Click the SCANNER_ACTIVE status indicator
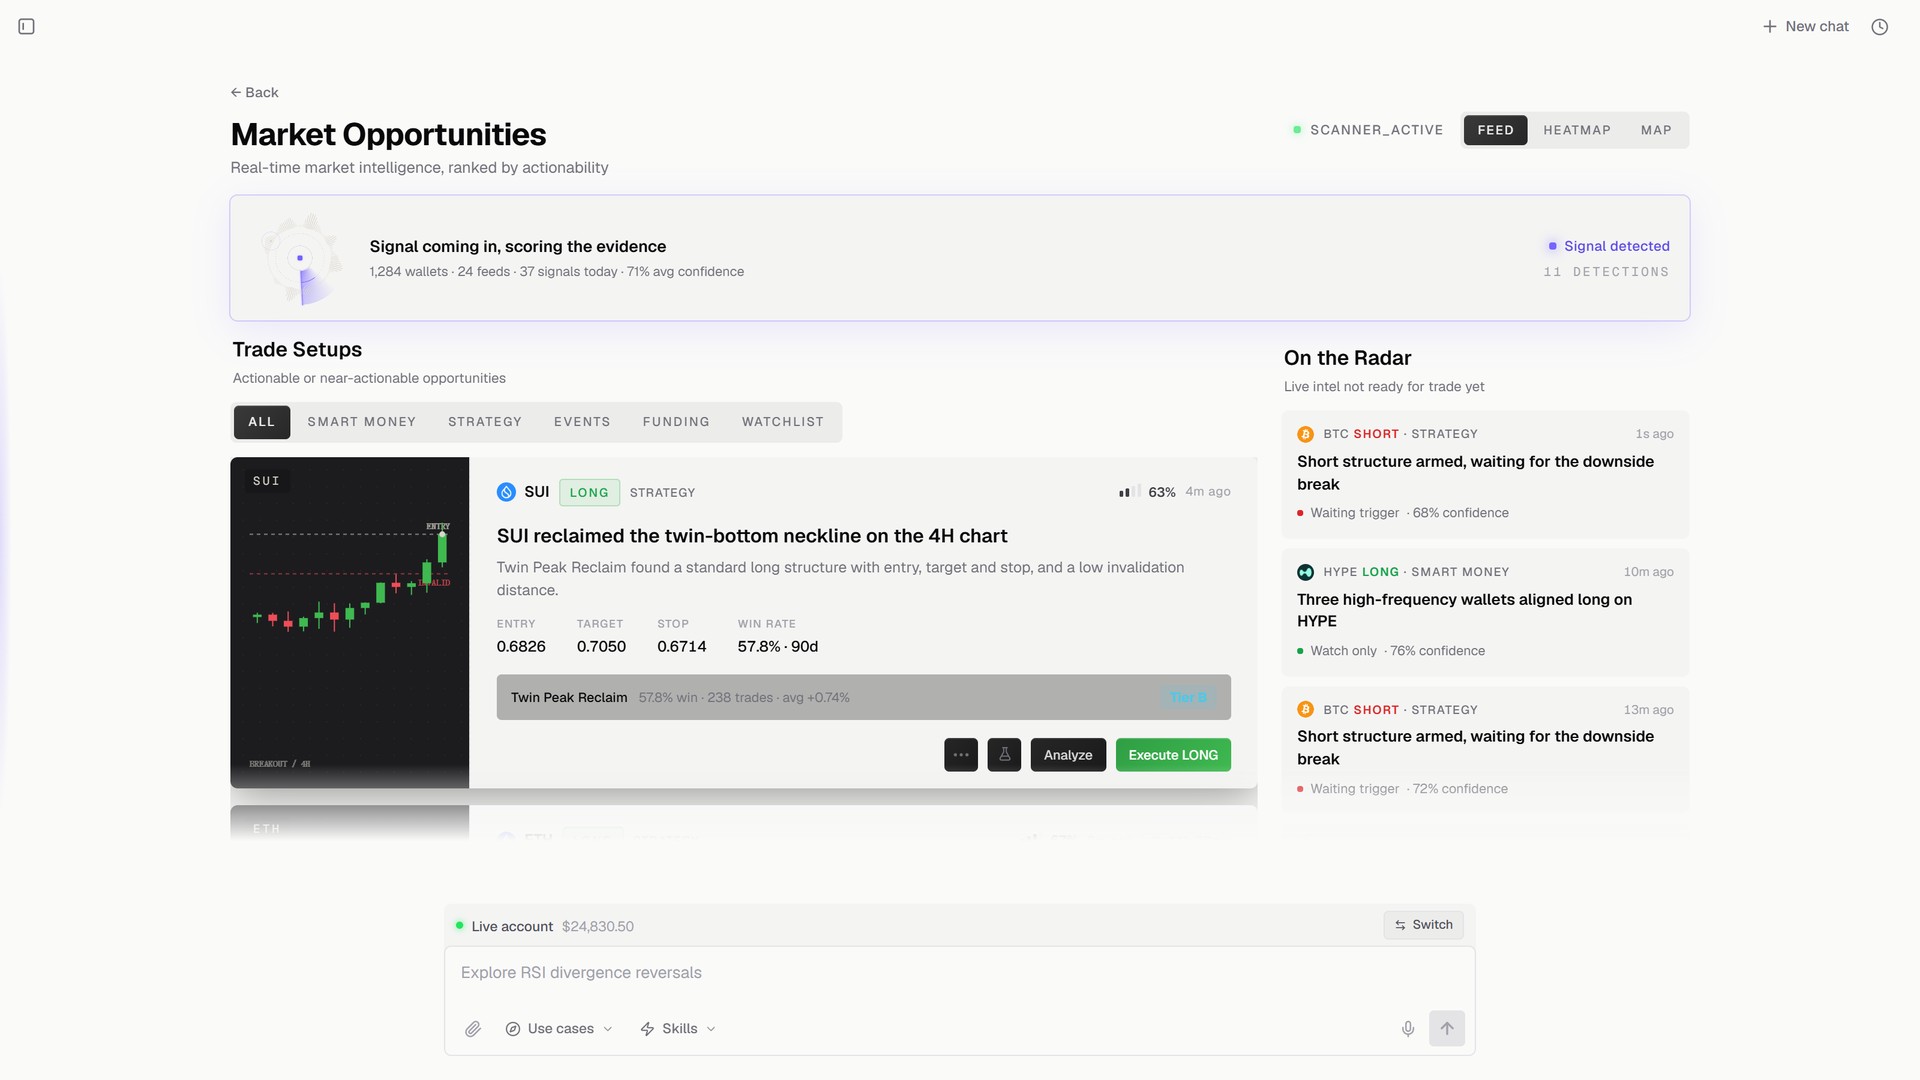Viewport: 1920px width, 1080px height. 1368,130
